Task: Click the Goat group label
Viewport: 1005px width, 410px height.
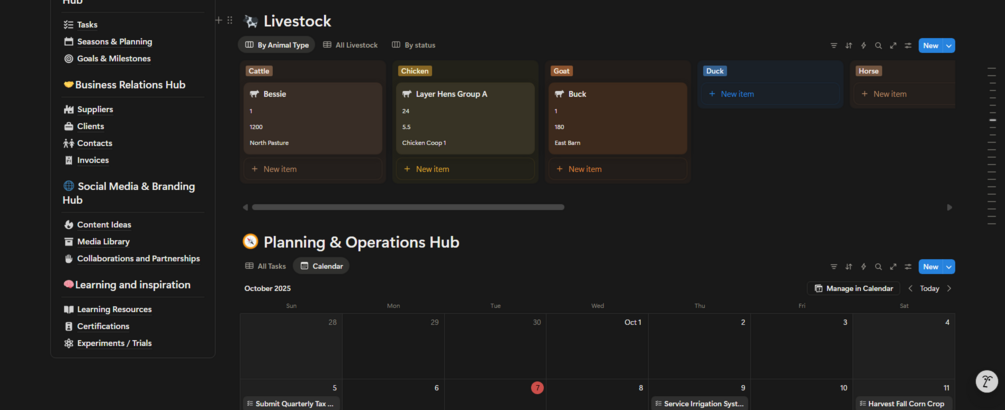Action: tap(561, 71)
